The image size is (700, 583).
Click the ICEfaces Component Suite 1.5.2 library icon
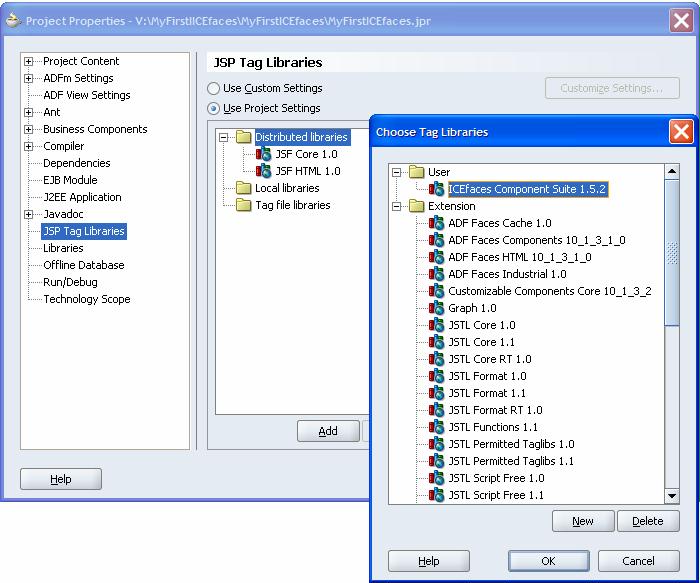coord(436,189)
